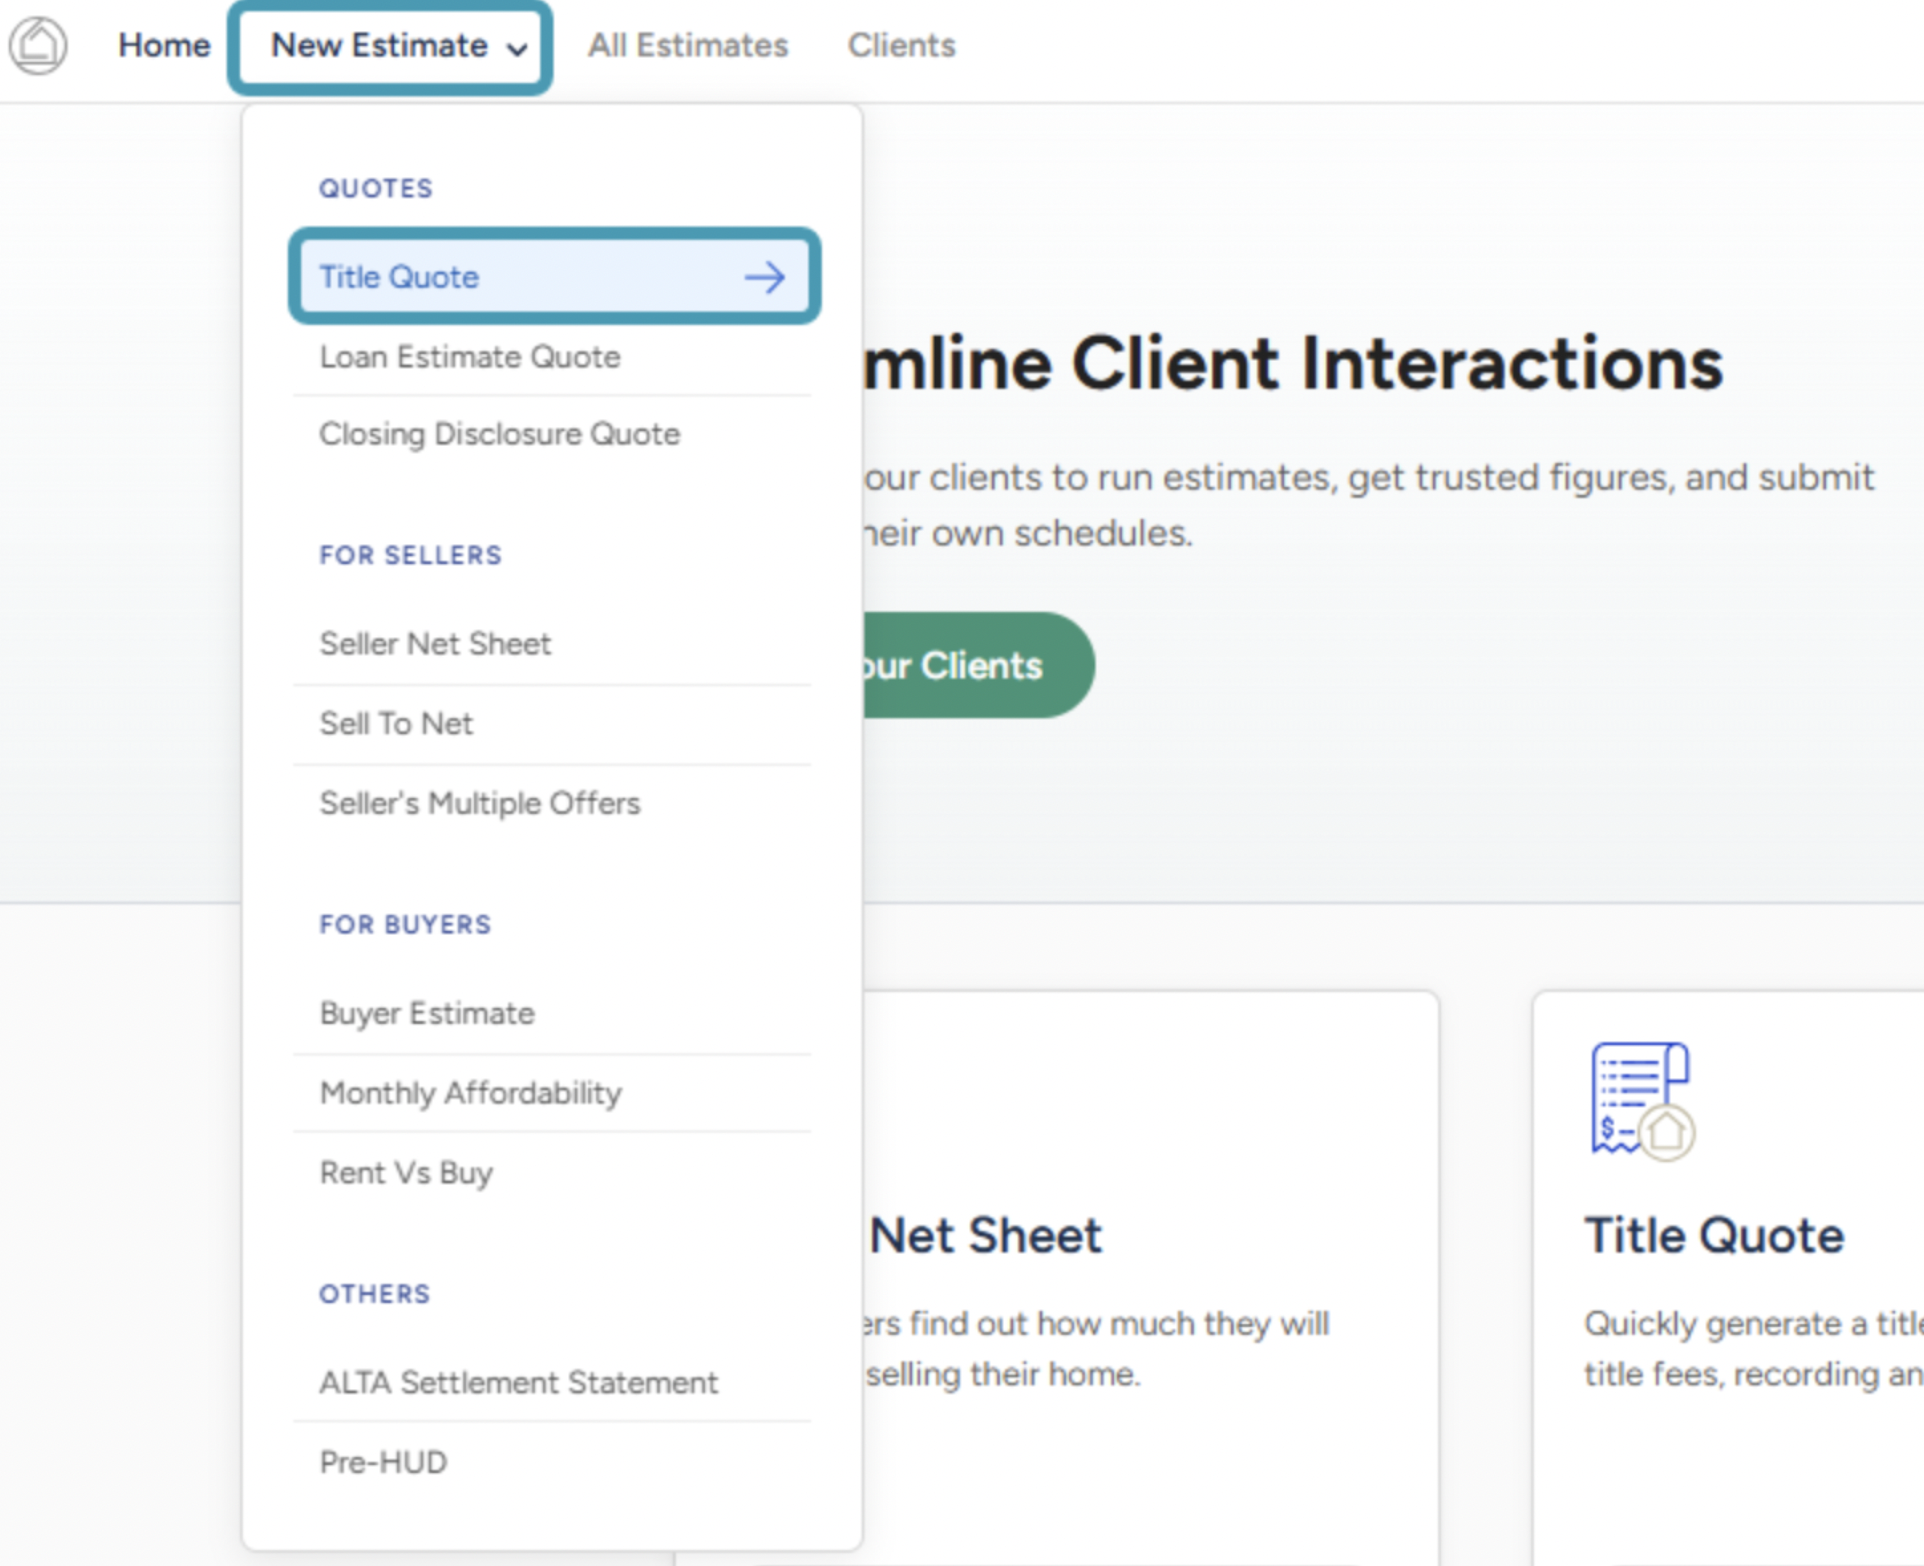
Task: Choose Monthly Affordability option
Action: click(470, 1093)
